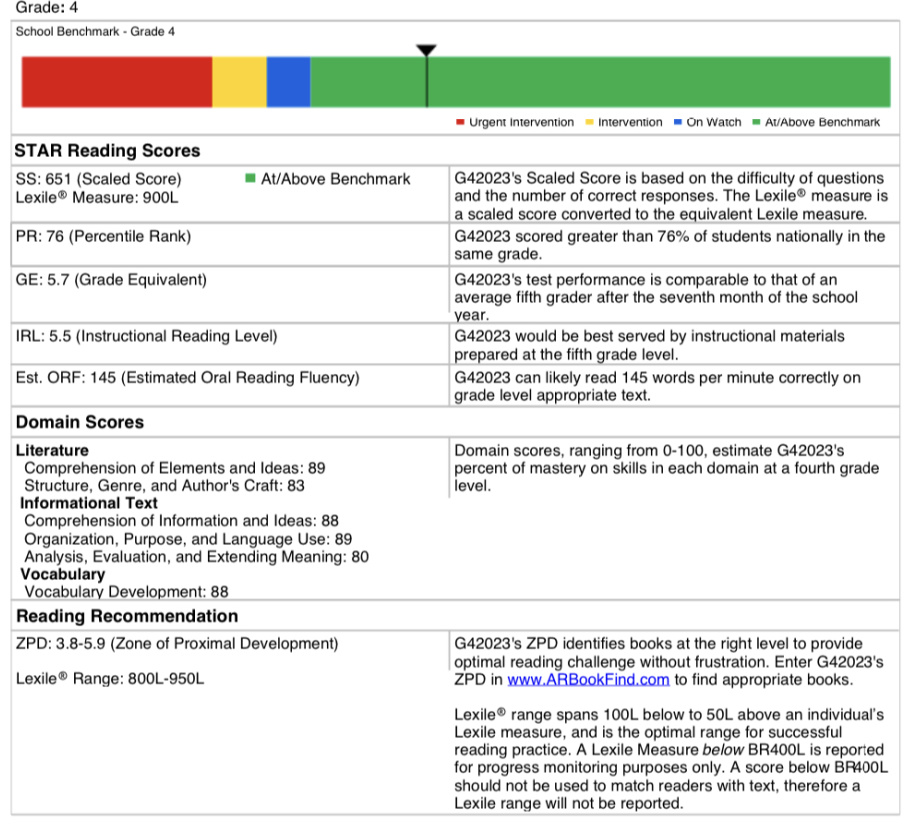Click 'Lexile Range: 800L-950L' text

109,679
